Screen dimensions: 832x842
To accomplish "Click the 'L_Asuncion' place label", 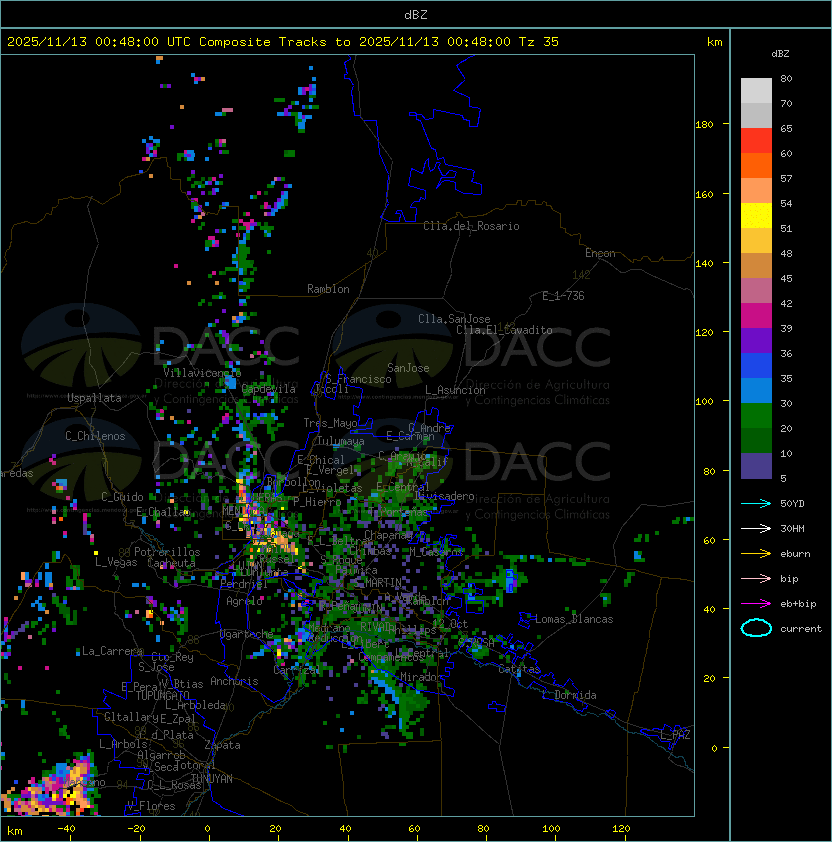I will 455,390.
